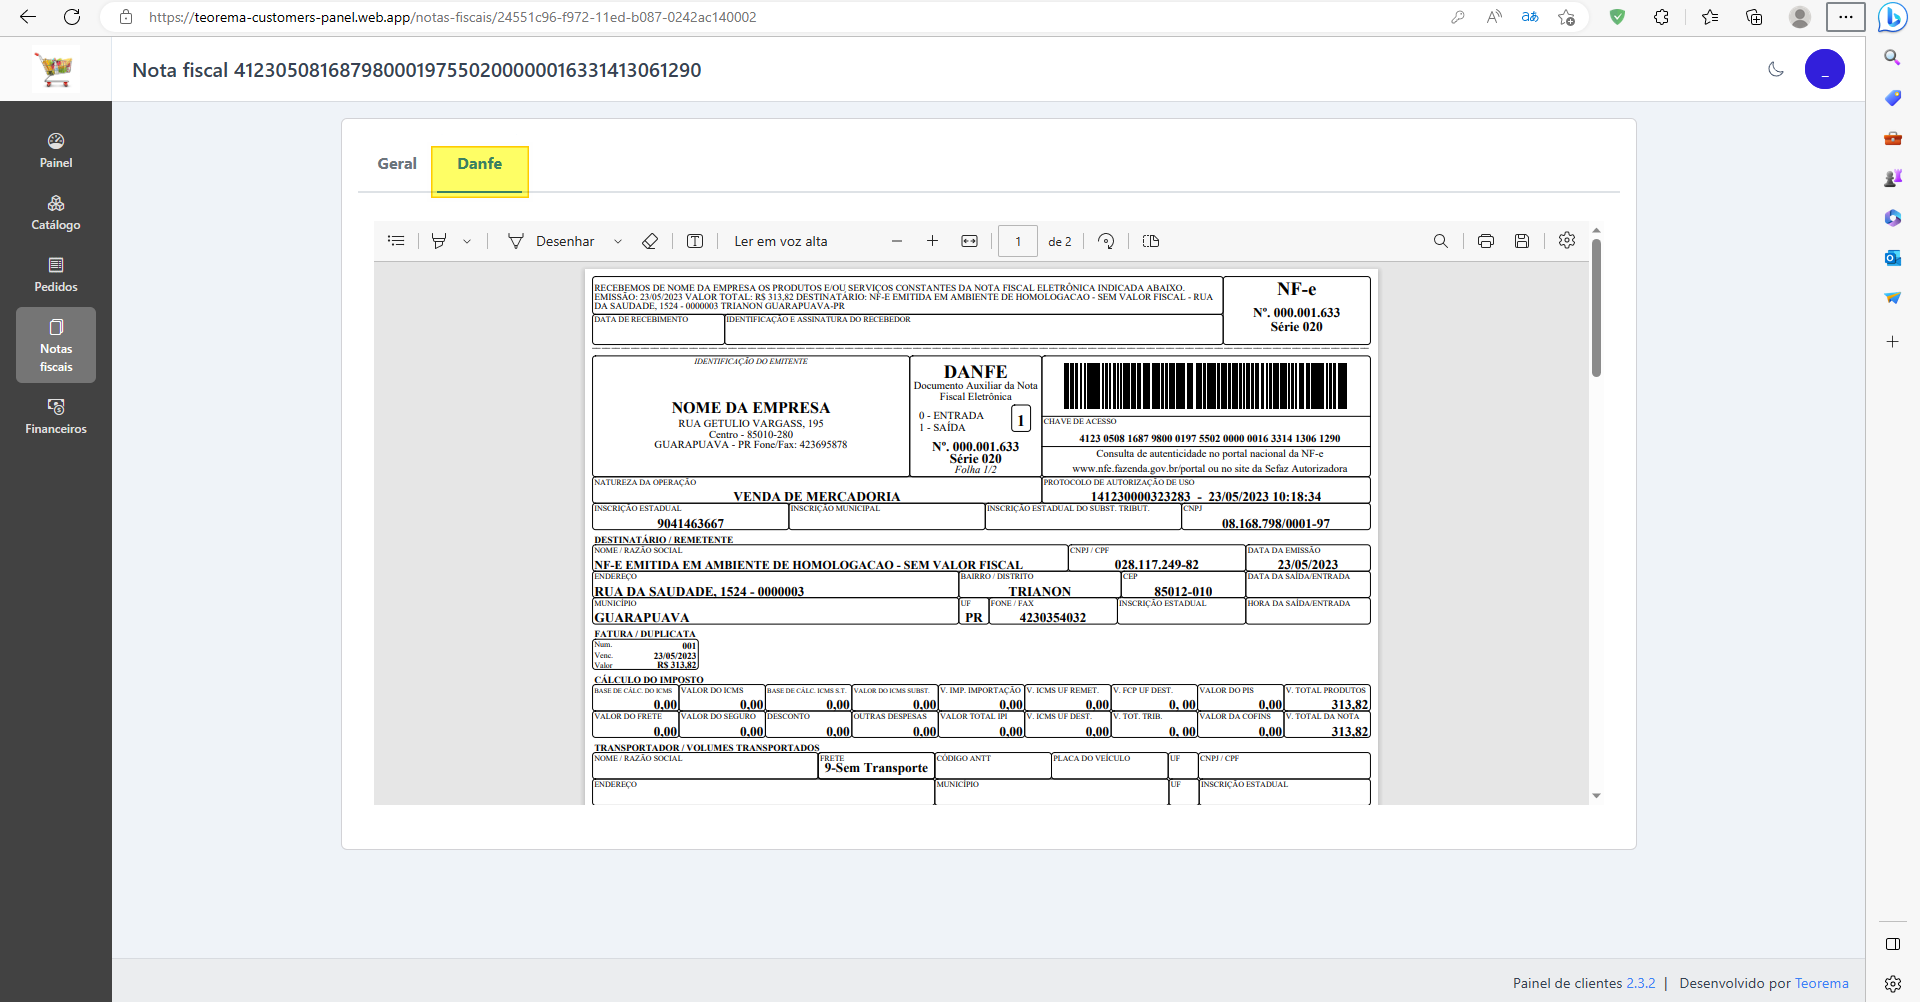Viewport: 1920px width, 1002px height.
Task: Reload the browser page
Action: click(x=72, y=17)
